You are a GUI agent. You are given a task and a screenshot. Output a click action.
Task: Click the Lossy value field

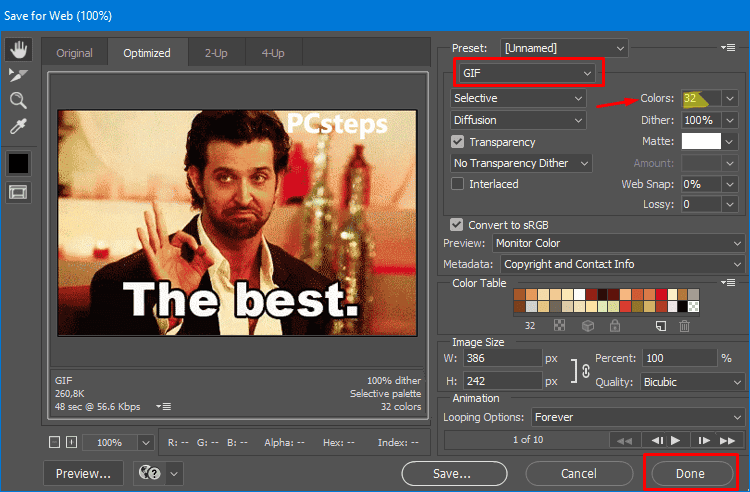pos(701,205)
